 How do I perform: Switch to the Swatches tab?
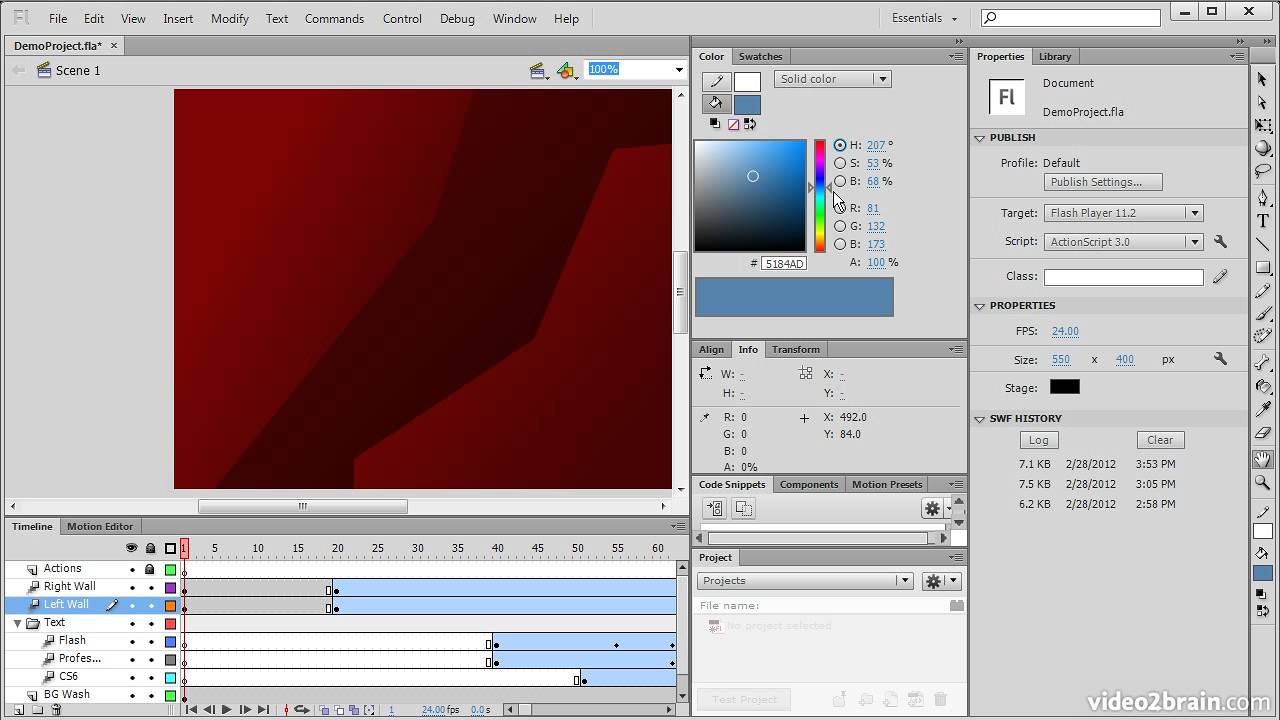[760, 57]
